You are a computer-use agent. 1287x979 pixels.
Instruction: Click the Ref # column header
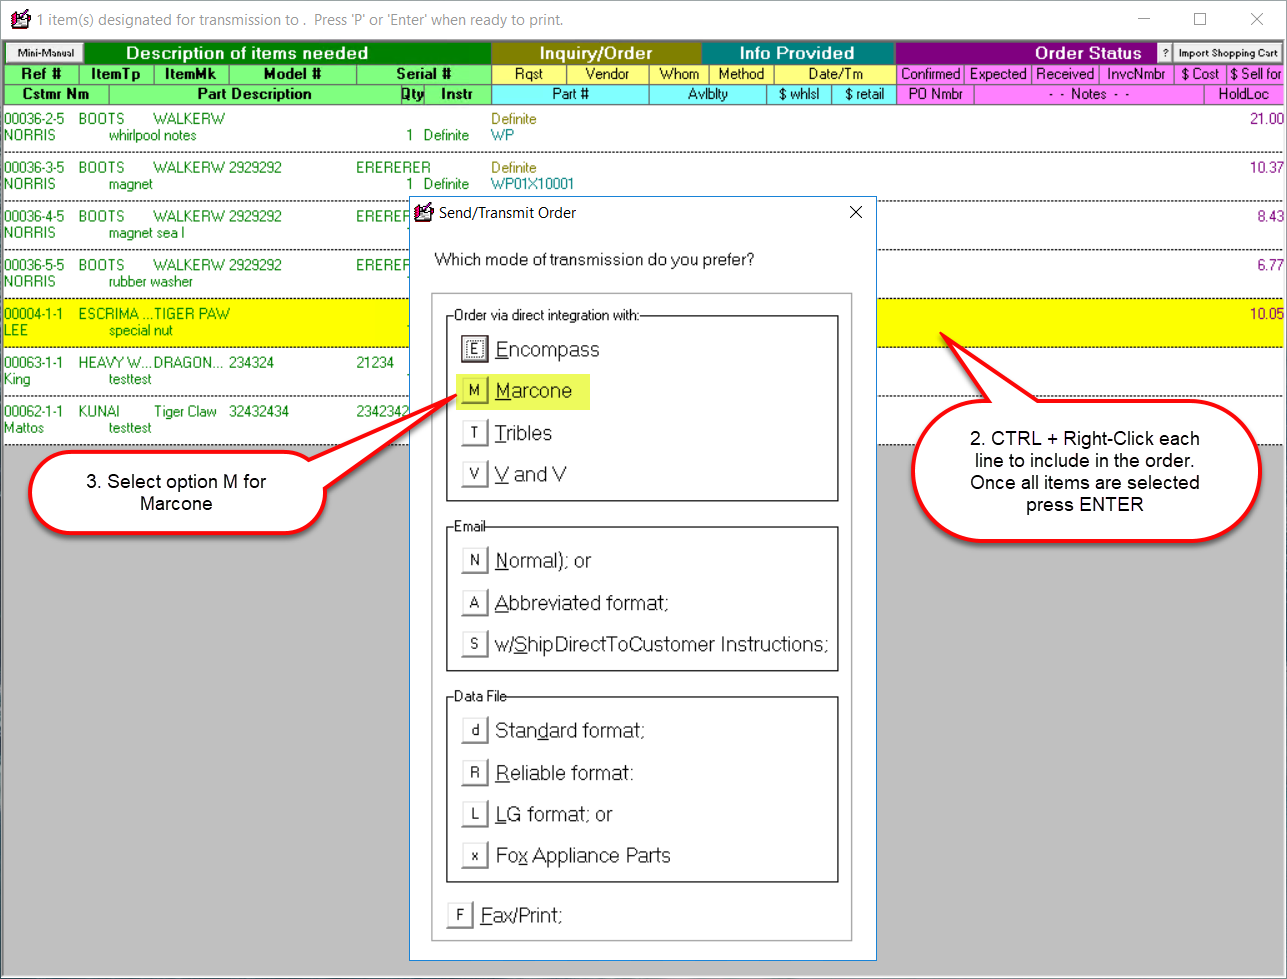point(41,74)
